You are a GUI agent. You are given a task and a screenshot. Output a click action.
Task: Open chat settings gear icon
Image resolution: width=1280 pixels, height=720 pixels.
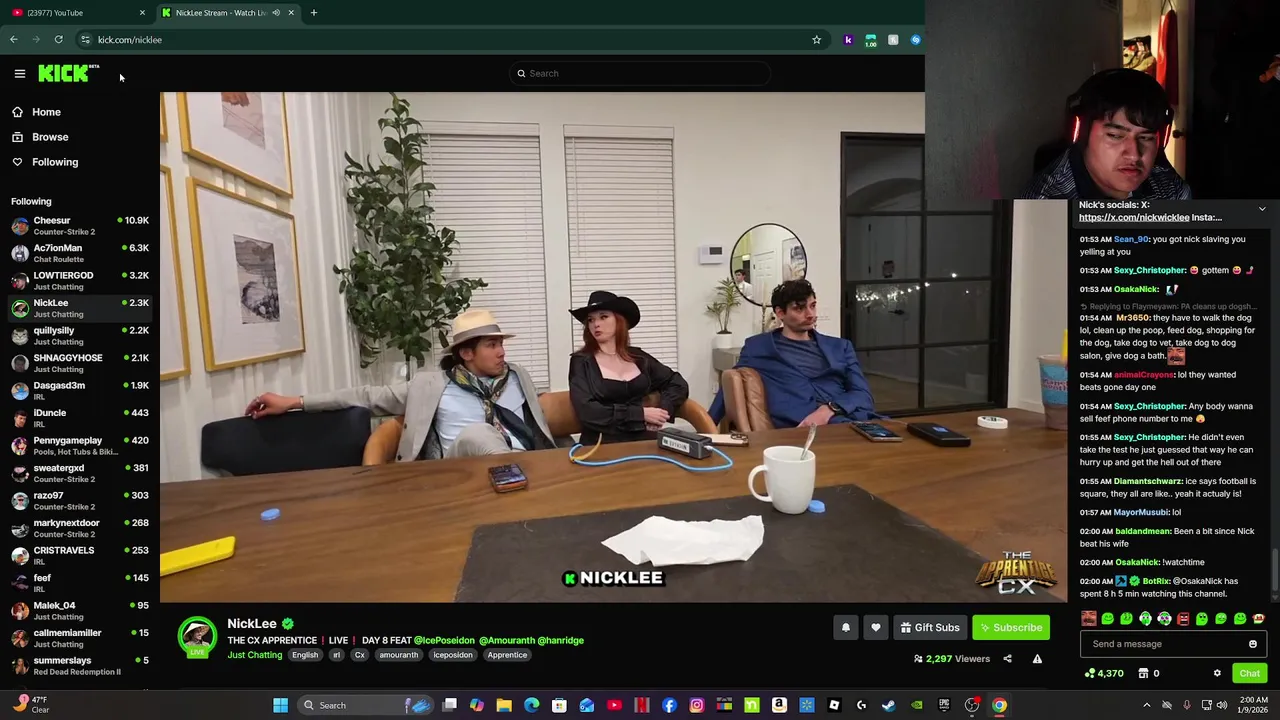tap(1217, 673)
